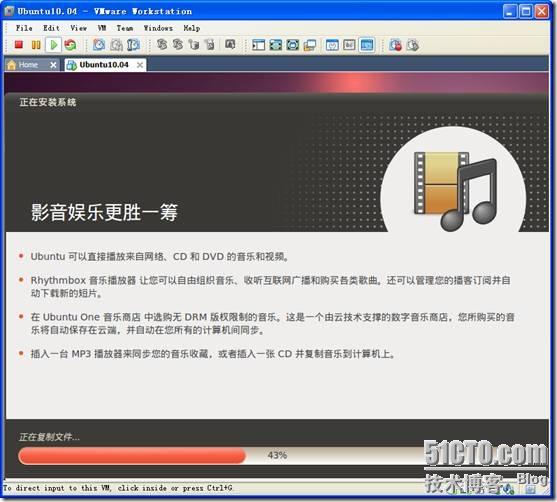The width and height of the screenshot is (557, 502).
Task: Open the Help menu
Action: (x=192, y=28)
